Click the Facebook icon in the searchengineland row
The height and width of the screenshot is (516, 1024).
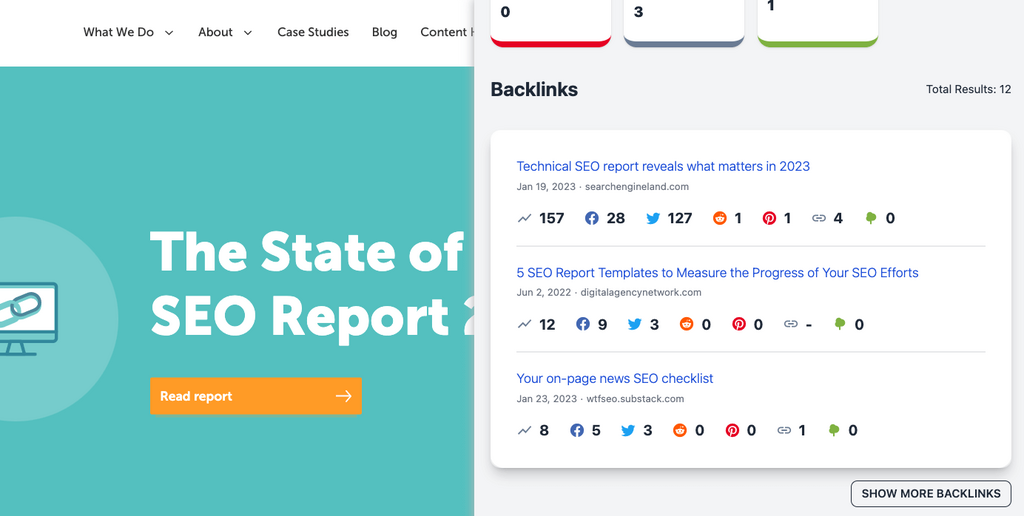(592, 218)
